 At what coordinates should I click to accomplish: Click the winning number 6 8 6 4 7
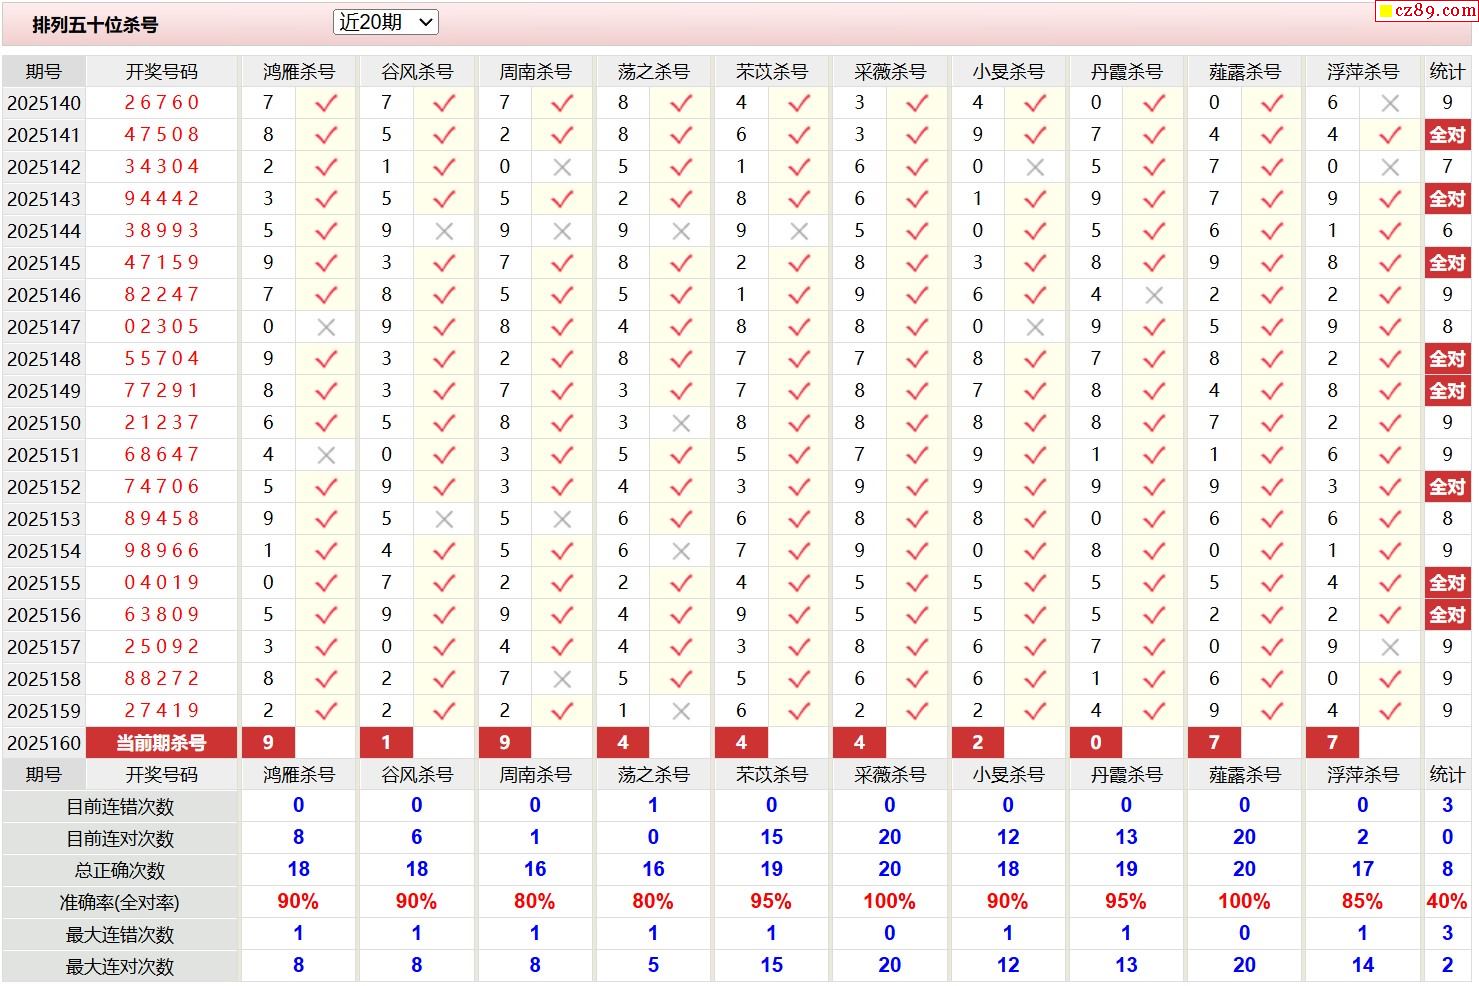(x=162, y=455)
